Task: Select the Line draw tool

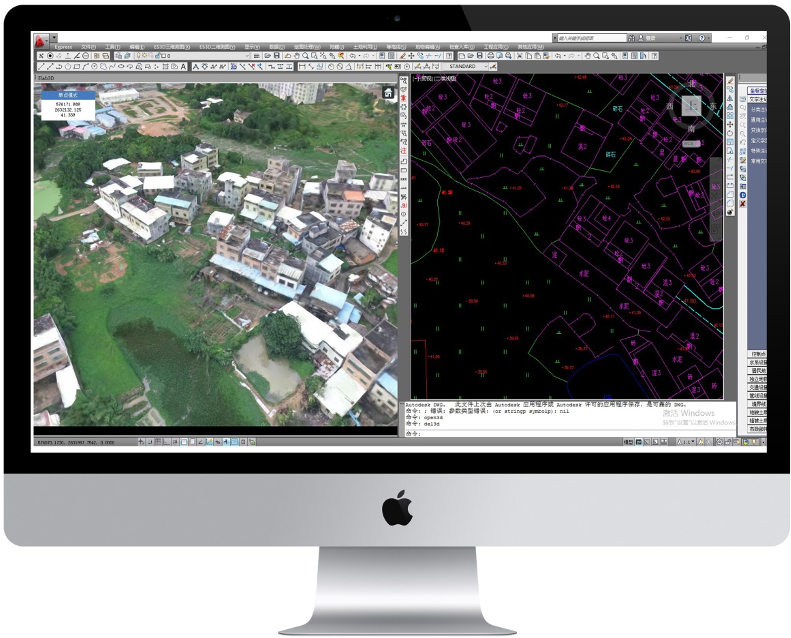Action: point(41,67)
